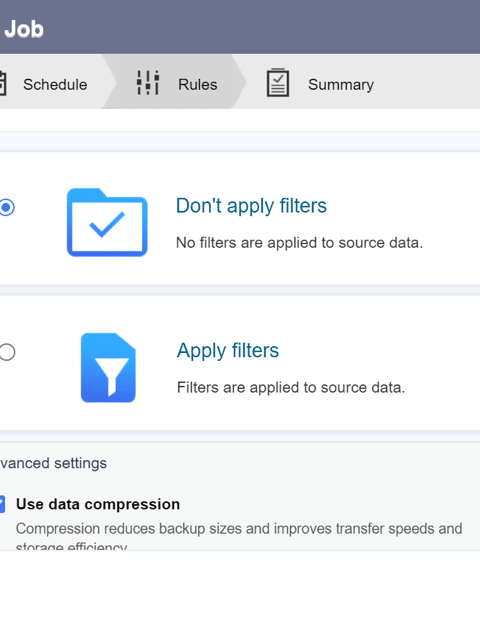Click the Rules sliders icon
This screenshot has height=618, width=480.
click(x=148, y=83)
